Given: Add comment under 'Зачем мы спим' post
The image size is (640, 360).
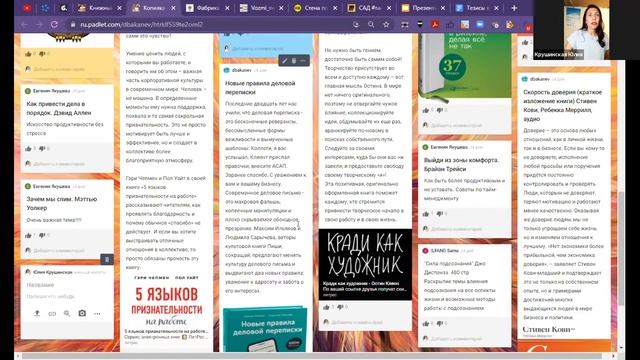Looking at the screenshot, I should pos(59,250).
